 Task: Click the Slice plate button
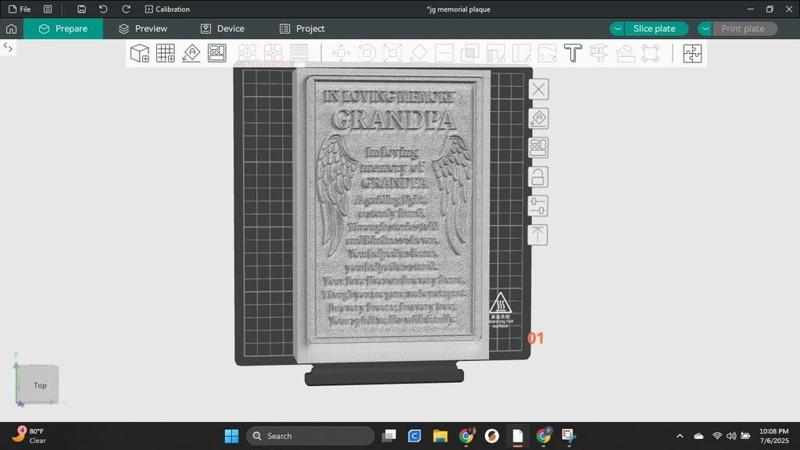tap(655, 29)
